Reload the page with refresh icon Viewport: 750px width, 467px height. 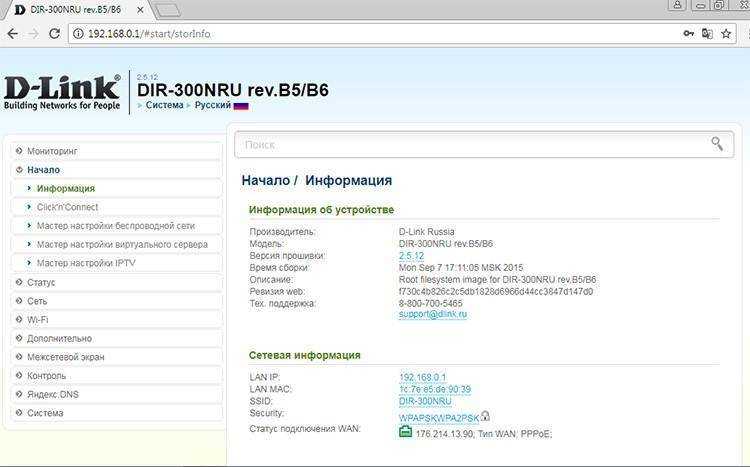[x=55, y=33]
